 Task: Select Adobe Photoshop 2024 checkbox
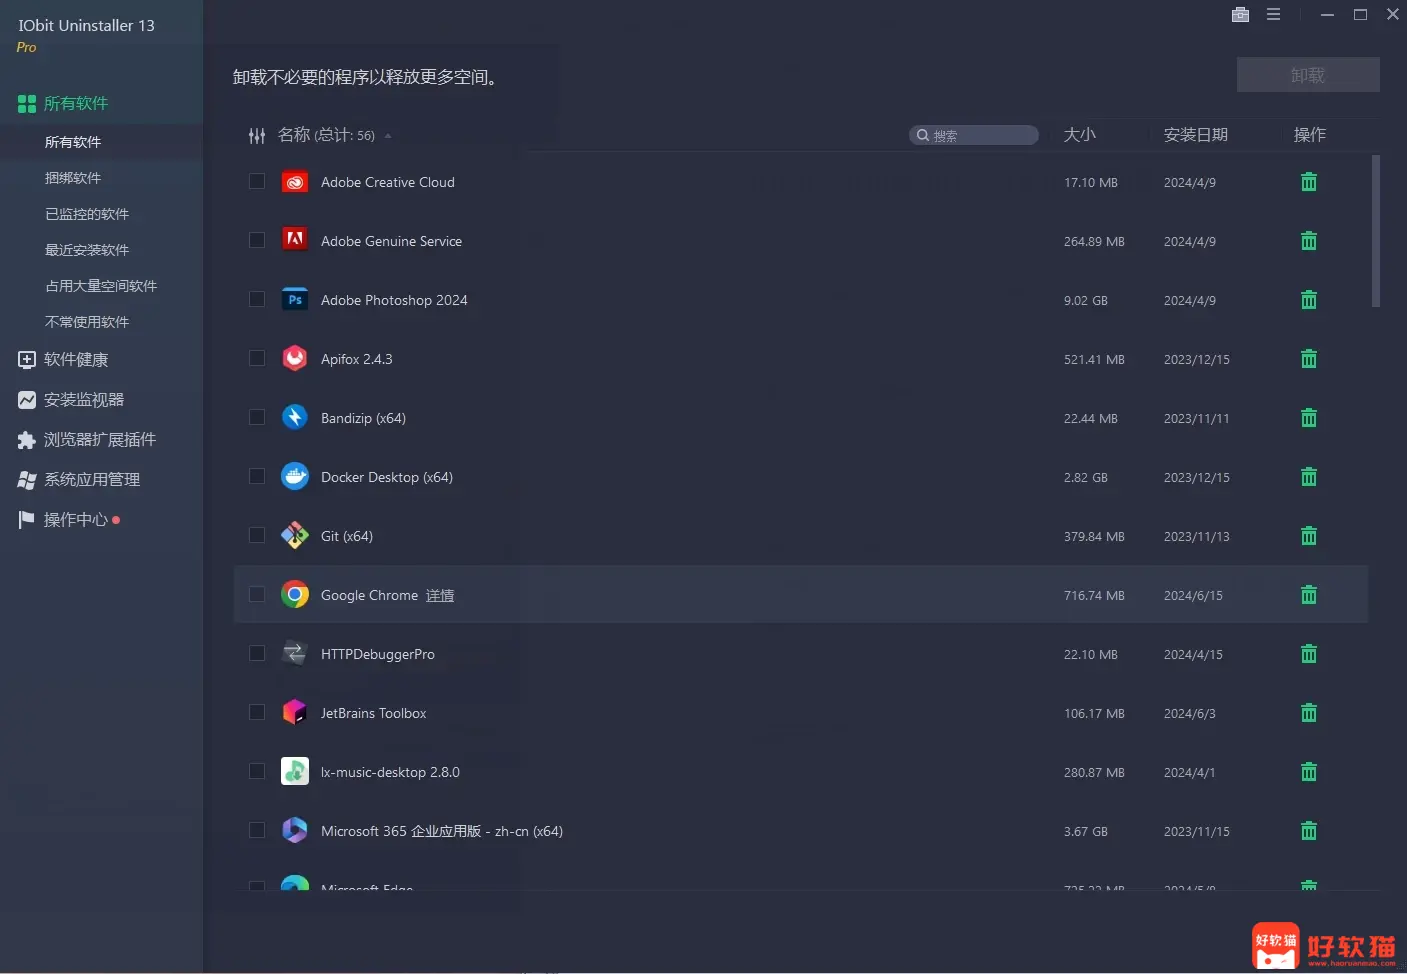pyautogui.click(x=257, y=300)
